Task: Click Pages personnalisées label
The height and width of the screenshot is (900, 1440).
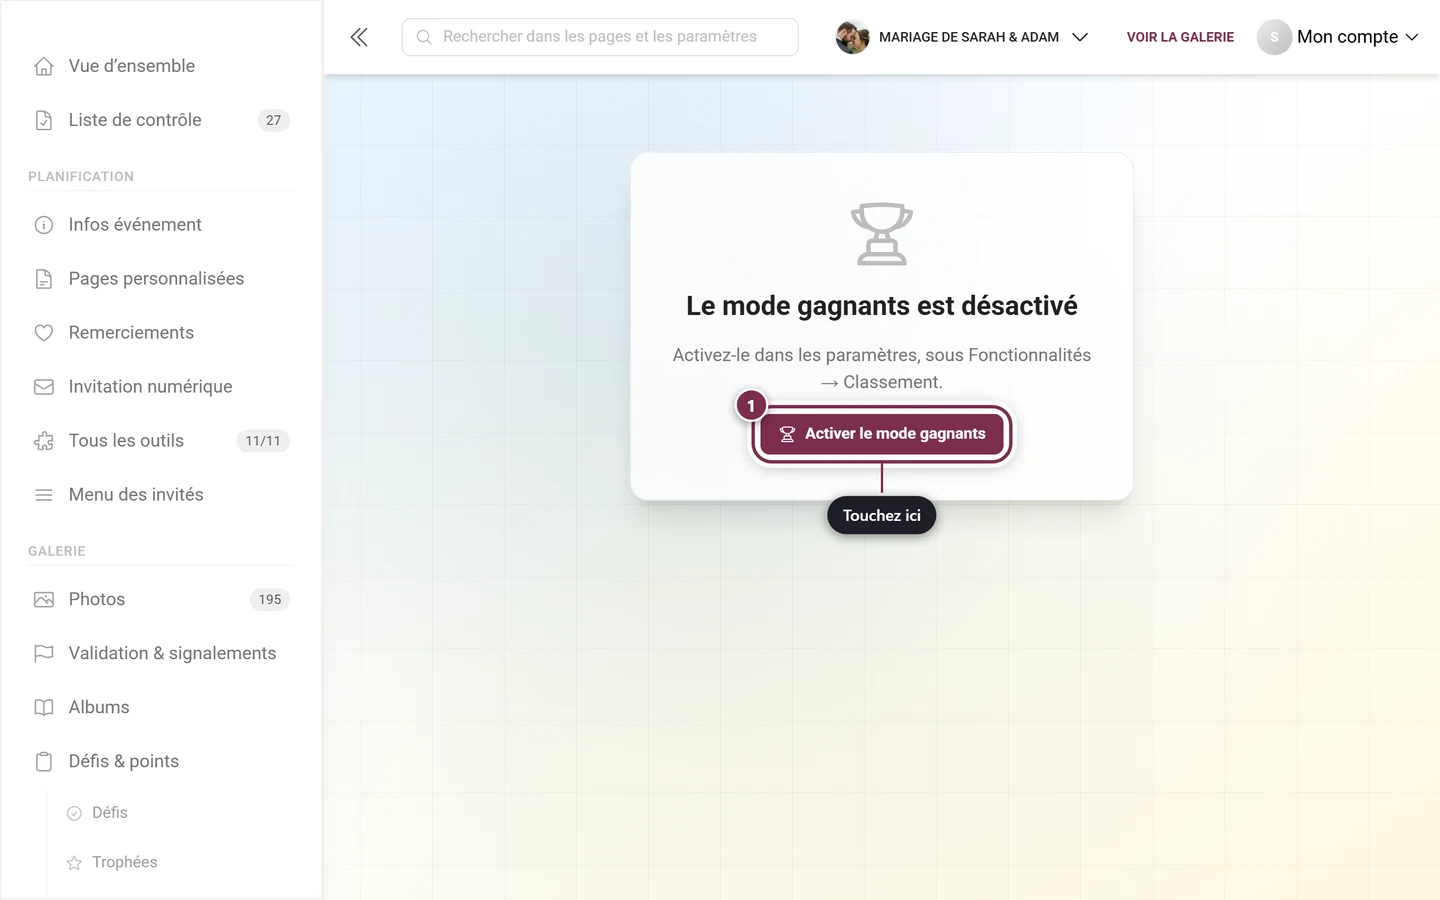Action: [x=156, y=279]
